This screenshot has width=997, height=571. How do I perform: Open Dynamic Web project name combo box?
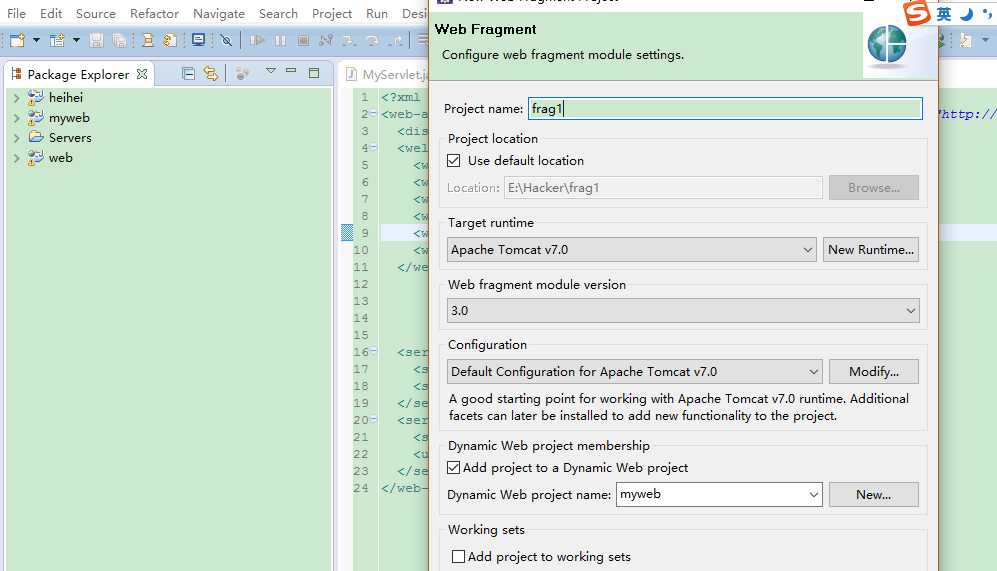pyautogui.click(x=719, y=495)
